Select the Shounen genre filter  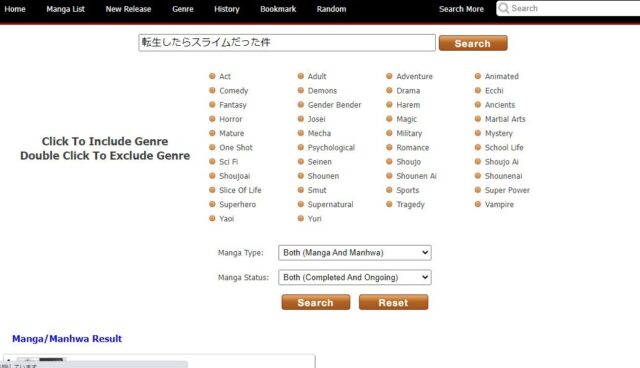[323, 176]
